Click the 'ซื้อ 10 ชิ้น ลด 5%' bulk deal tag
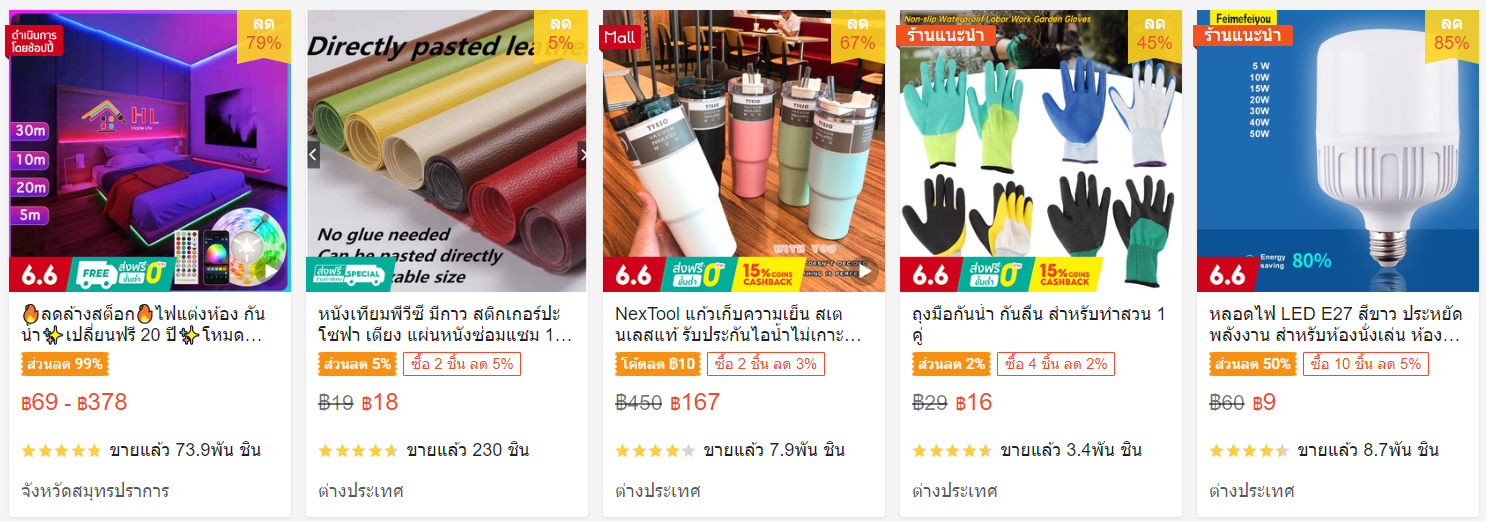Viewport: 1486px width, 522px height. (1365, 364)
